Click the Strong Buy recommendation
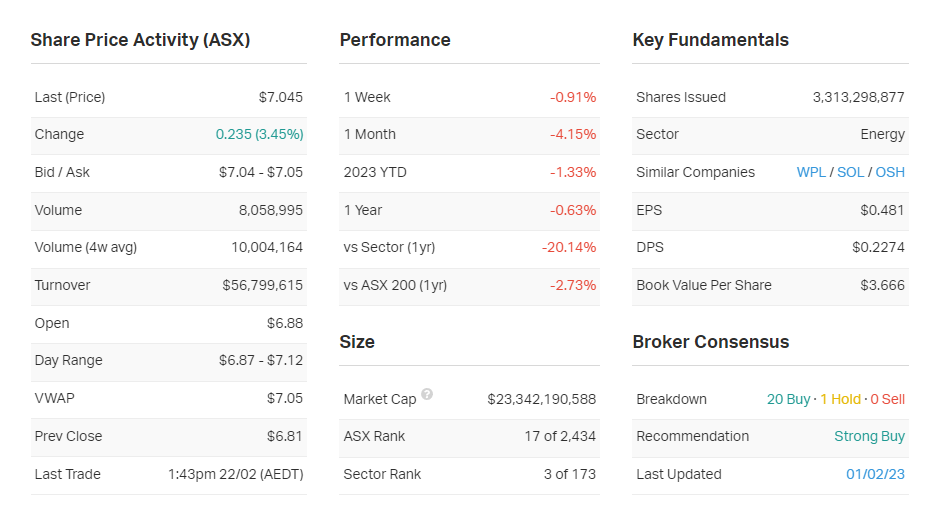The width and height of the screenshot is (941, 515). coord(869,436)
